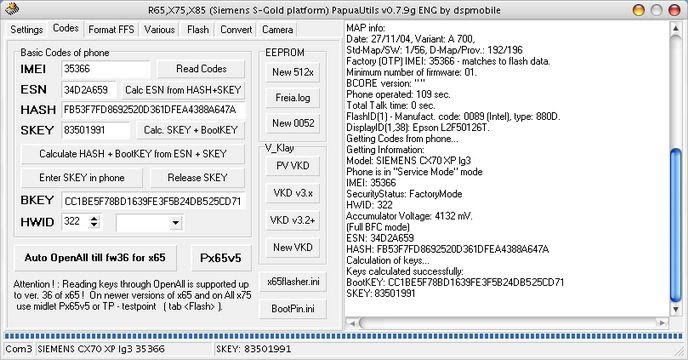Click Calc. SKEY + BootKEY button
Image resolution: width=688 pixels, height=360 pixels.
pyautogui.click(x=190, y=130)
